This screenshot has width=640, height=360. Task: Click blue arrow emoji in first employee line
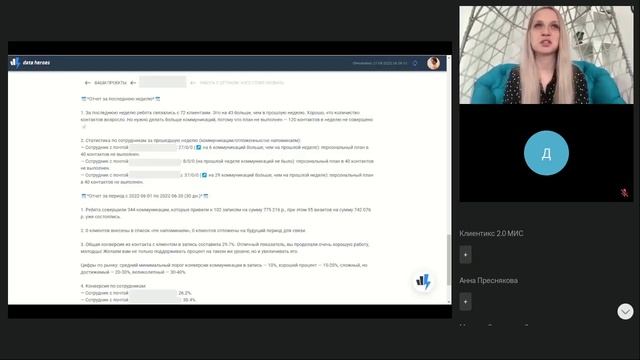pyautogui.click(x=199, y=147)
